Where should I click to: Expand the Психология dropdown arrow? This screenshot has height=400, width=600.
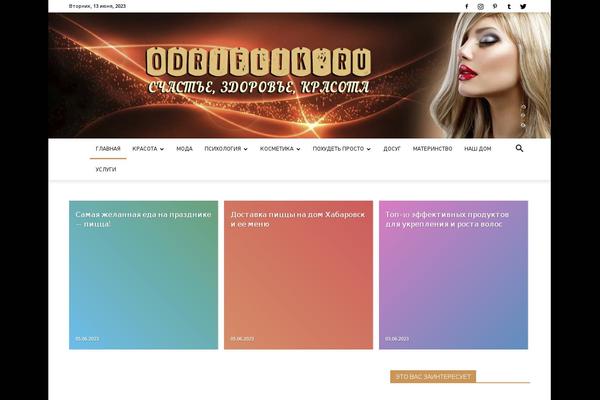[246, 149]
